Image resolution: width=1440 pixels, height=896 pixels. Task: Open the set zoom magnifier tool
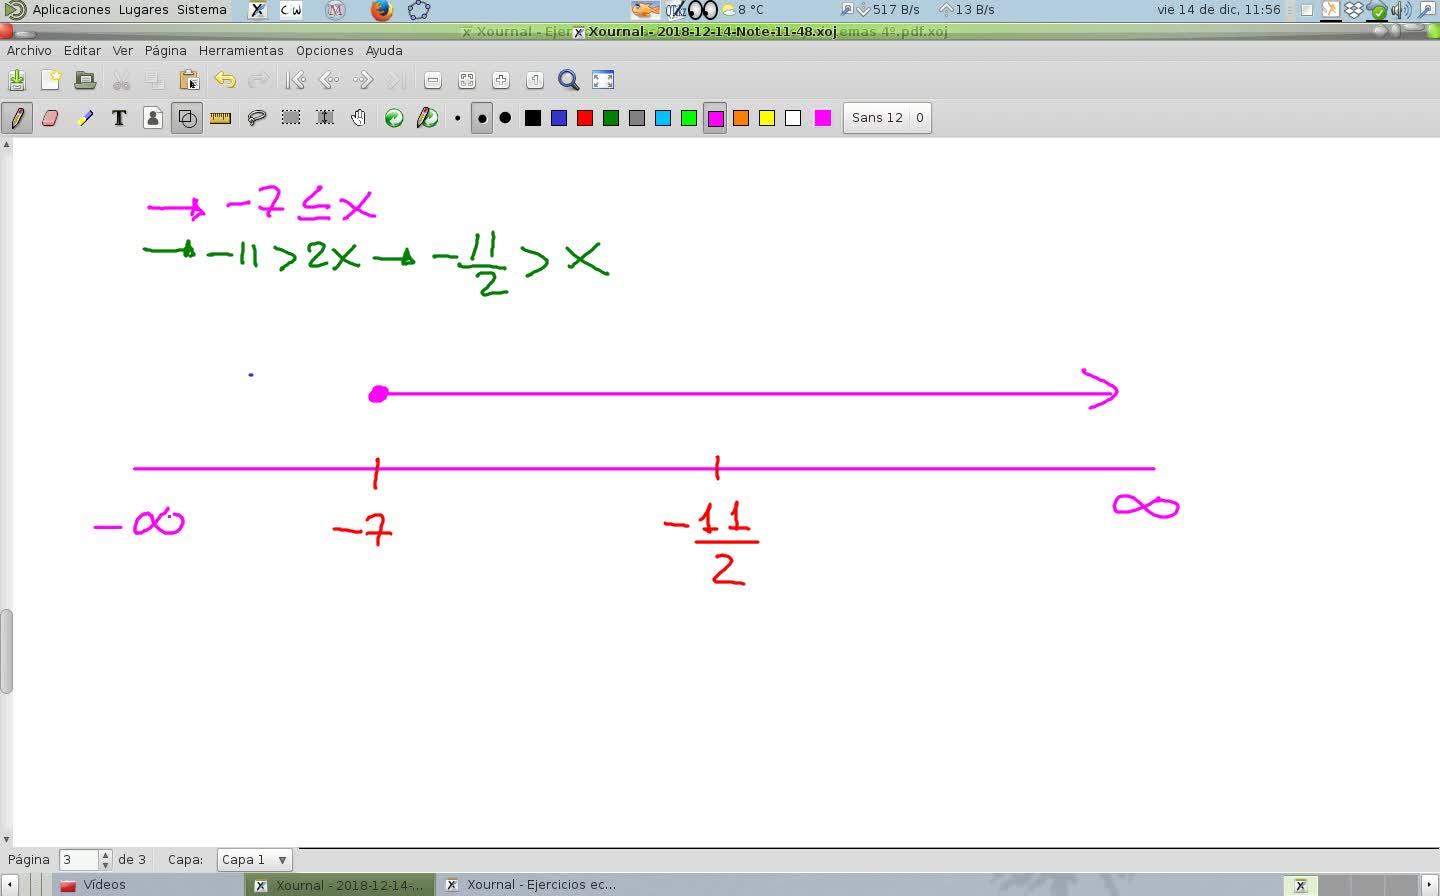[569, 80]
